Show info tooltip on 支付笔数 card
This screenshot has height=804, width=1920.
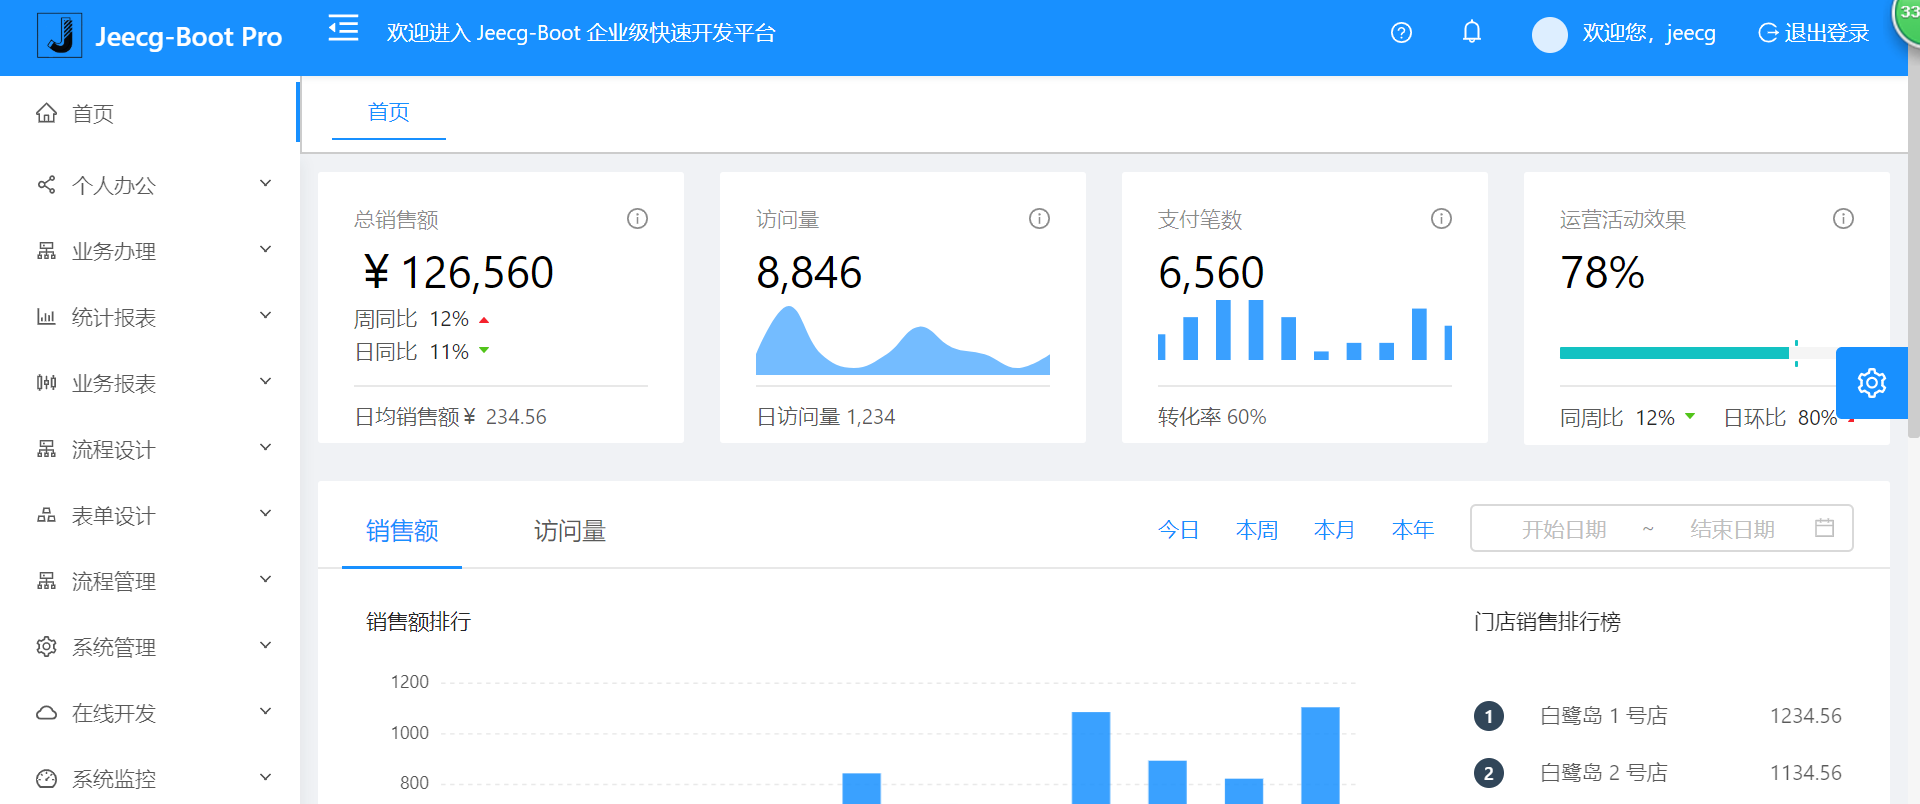tap(1441, 218)
